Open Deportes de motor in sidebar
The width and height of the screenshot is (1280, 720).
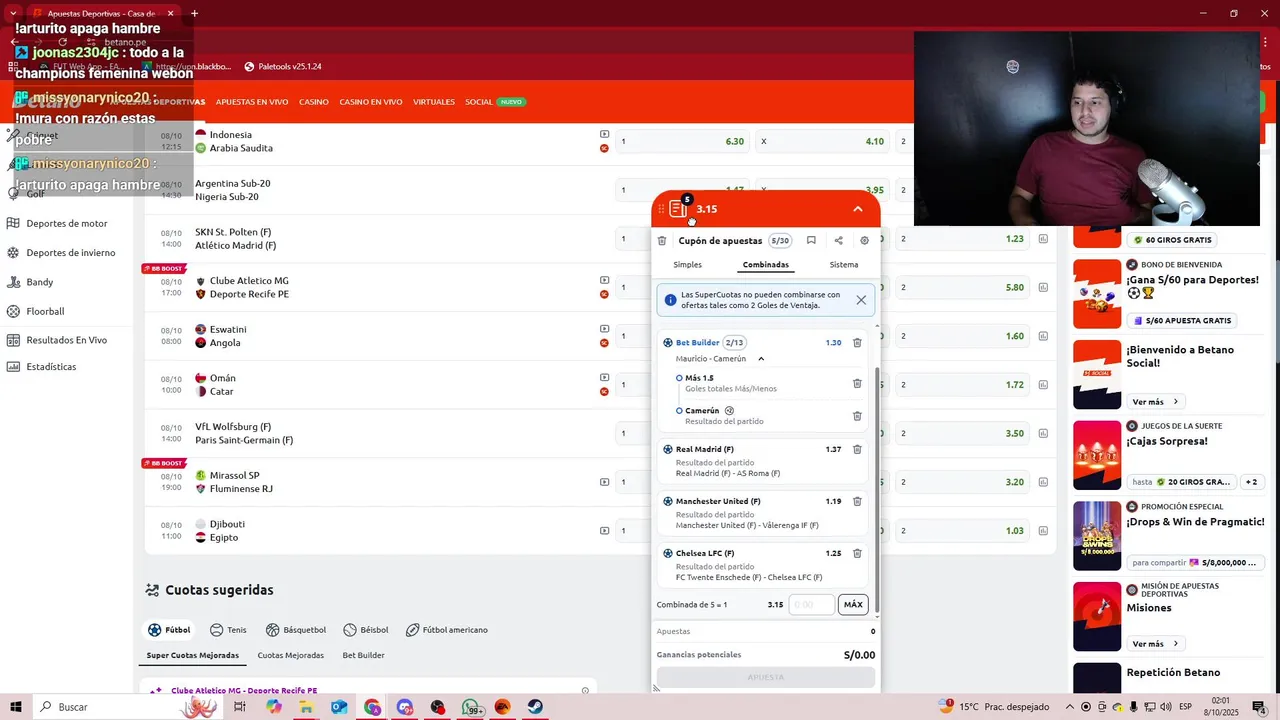point(66,224)
